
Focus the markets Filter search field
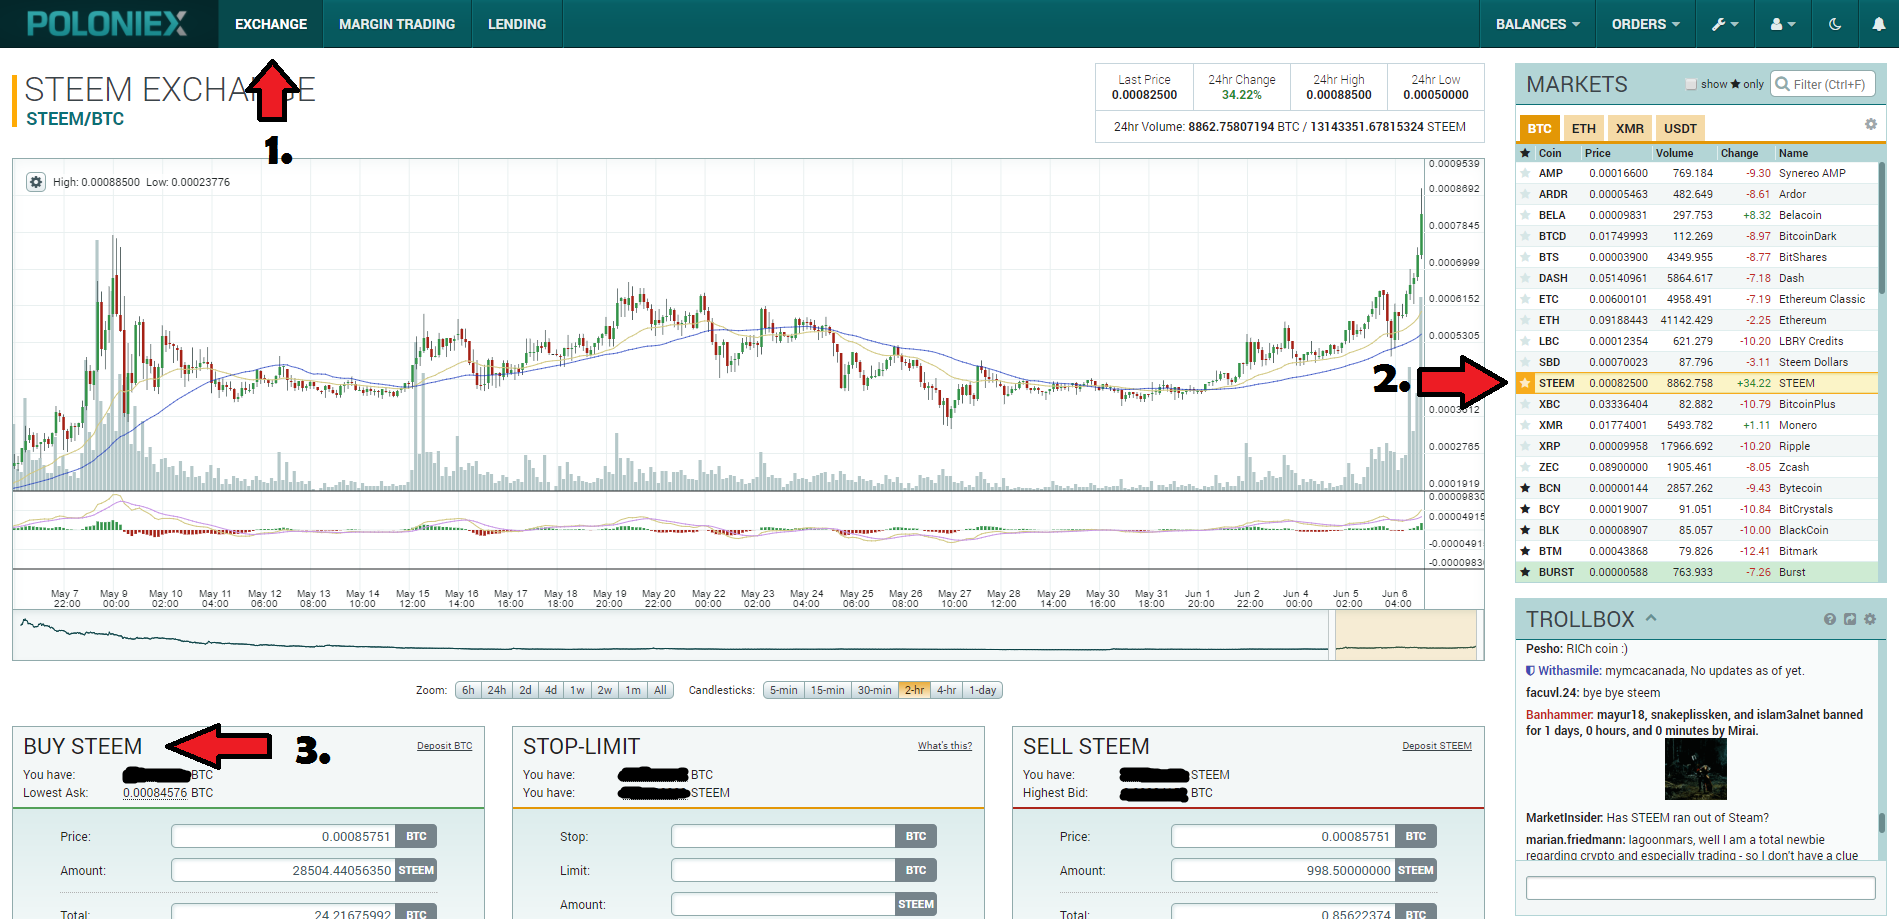click(1822, 84)
